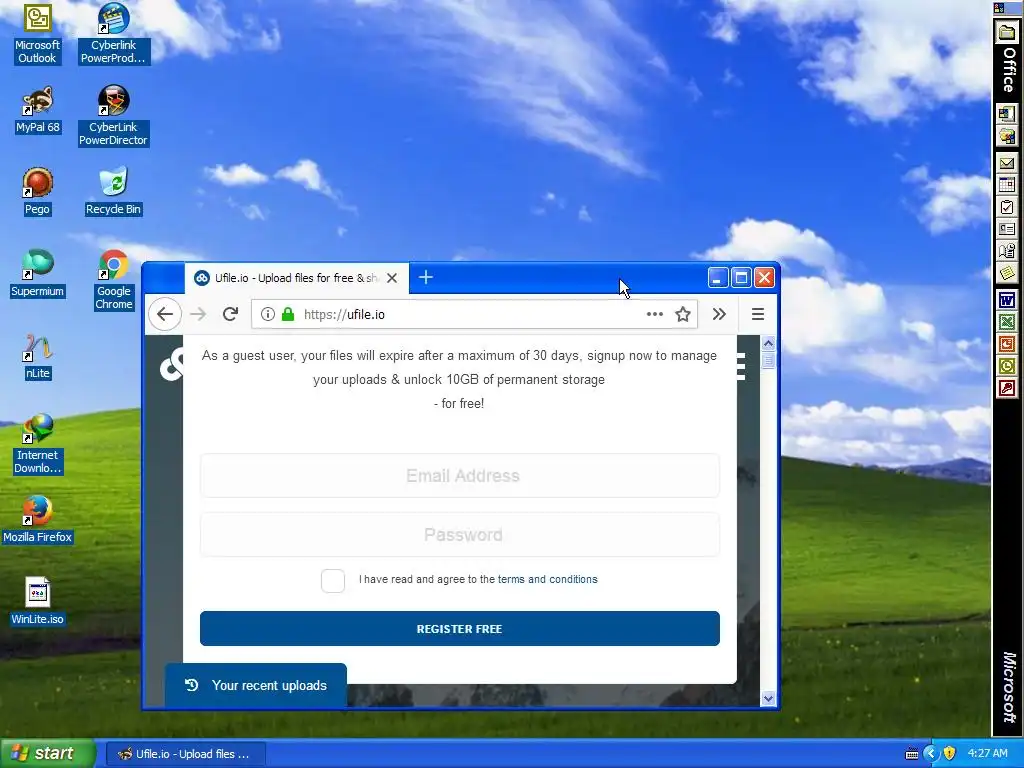Click the yellow security shield tray icon

click(x=949, y=754)
